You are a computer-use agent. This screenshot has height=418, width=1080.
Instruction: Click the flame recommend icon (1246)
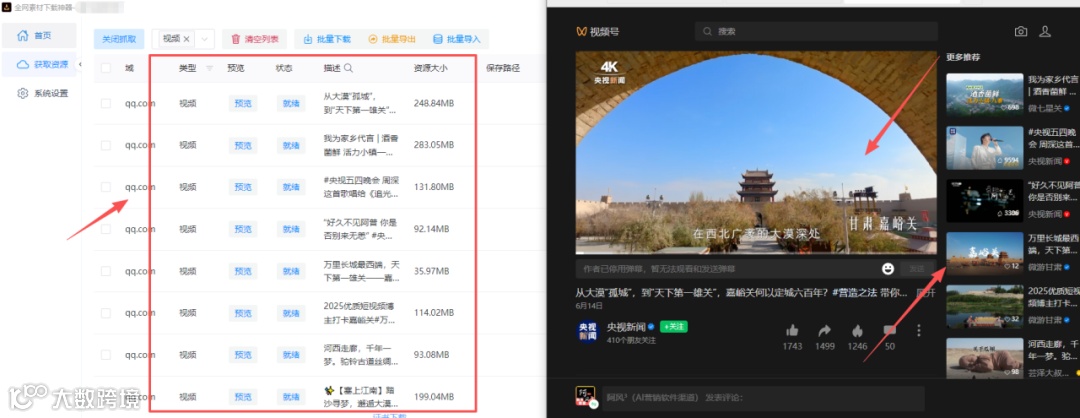click(858, 331)
